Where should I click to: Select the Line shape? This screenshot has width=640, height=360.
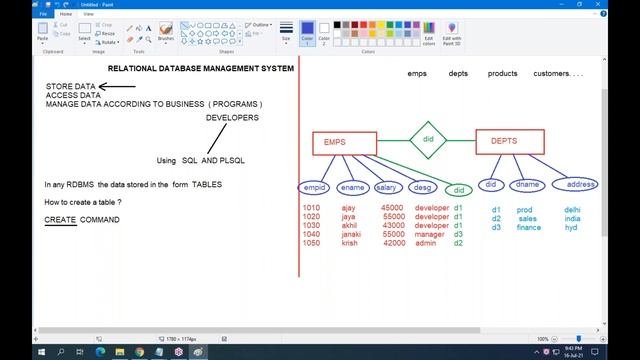[x=184, y=26]
